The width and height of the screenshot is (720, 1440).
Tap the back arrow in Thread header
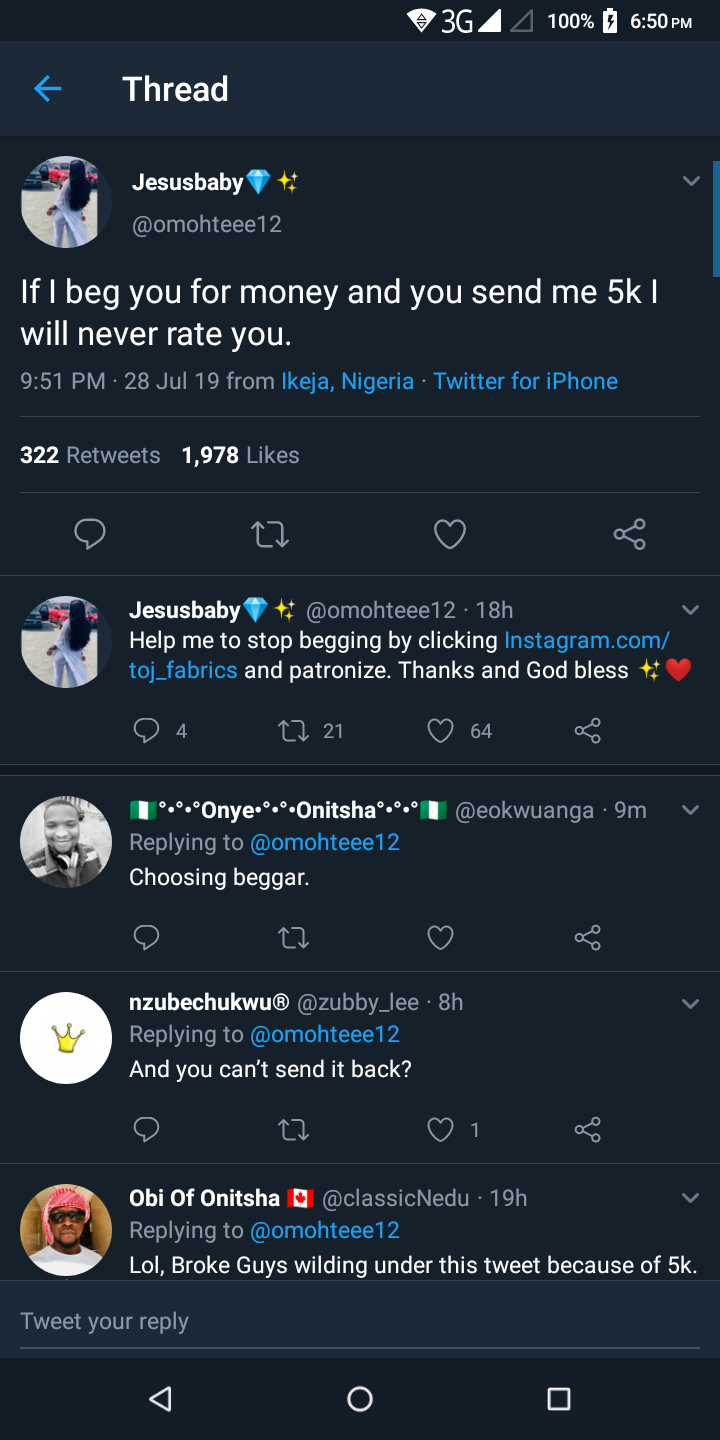coord(47,89)
